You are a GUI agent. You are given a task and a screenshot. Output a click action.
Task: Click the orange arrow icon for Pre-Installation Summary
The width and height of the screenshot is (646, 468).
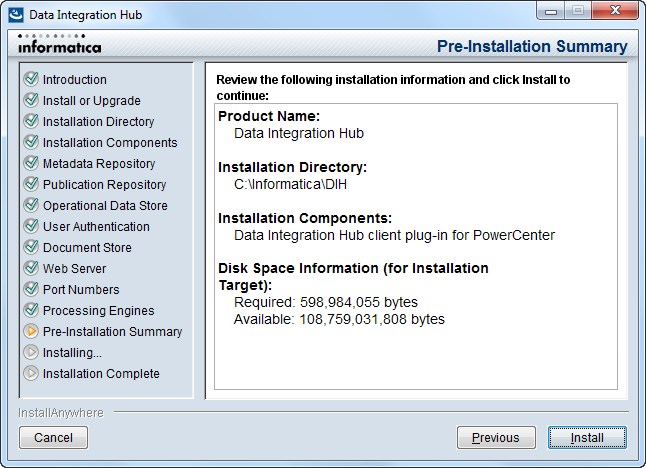(31, 331)
